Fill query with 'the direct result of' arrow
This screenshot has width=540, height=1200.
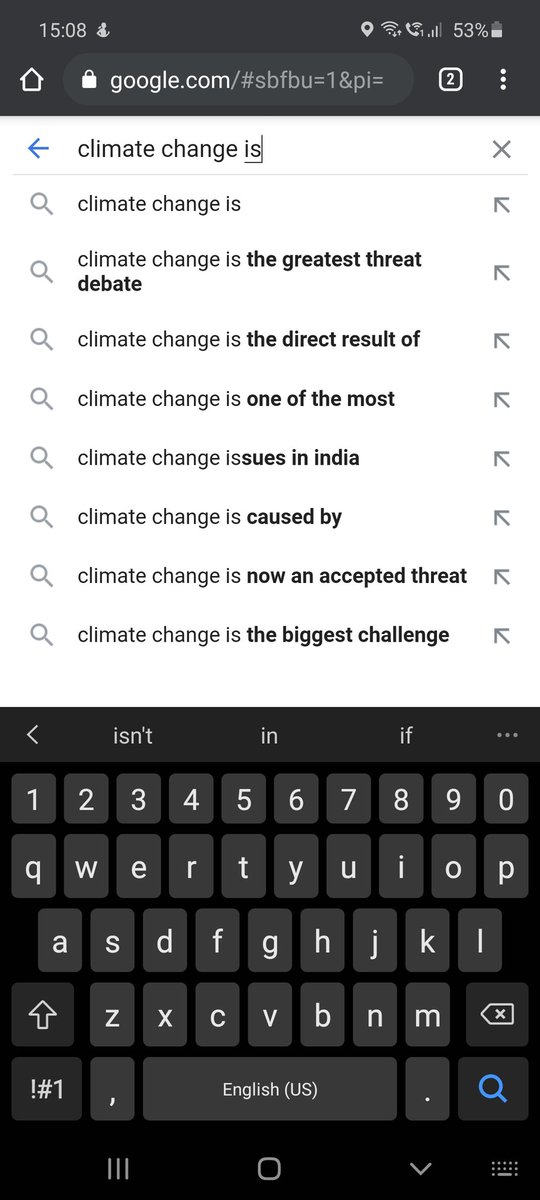click(x=502, y=341)
